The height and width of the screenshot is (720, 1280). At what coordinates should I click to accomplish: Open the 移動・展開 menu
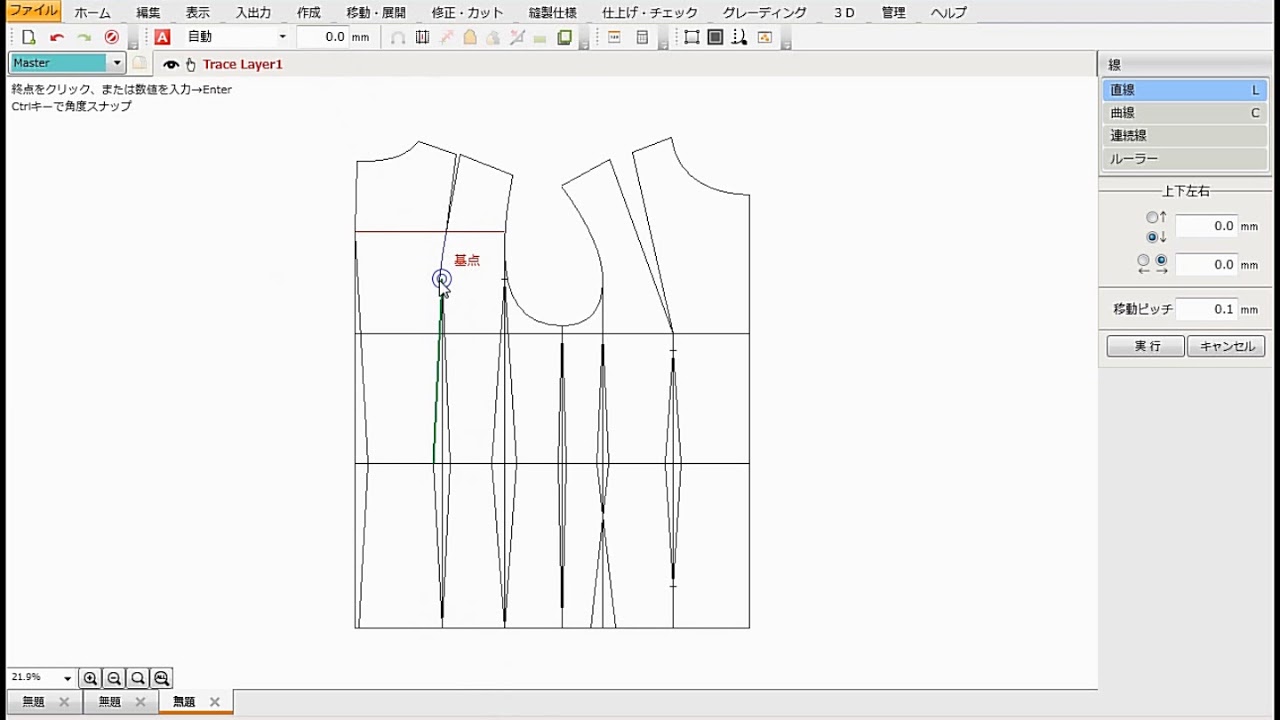376,13
